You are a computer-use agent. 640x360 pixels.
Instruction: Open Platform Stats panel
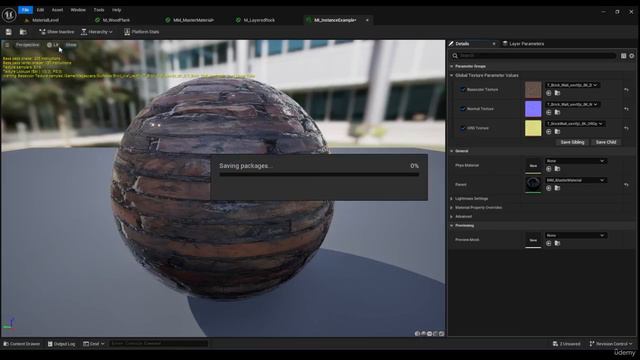(142, 32)
